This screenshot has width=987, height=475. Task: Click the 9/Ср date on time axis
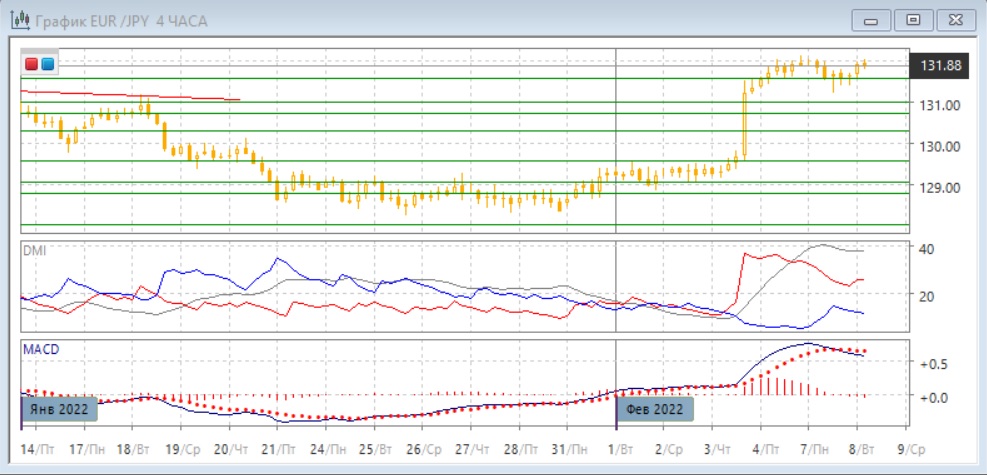915,449
